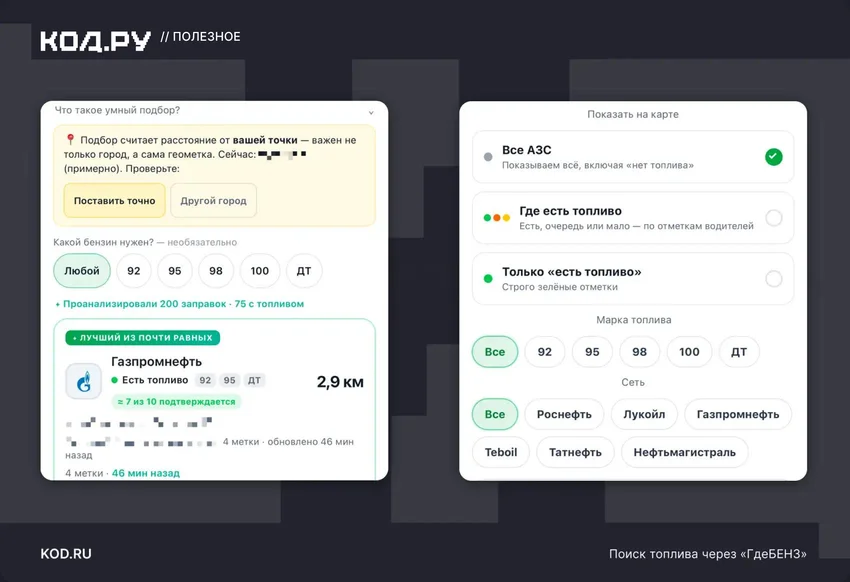
Task: Click the ДТ tag on Газпромнефть card
Action: tap(254, 380)
